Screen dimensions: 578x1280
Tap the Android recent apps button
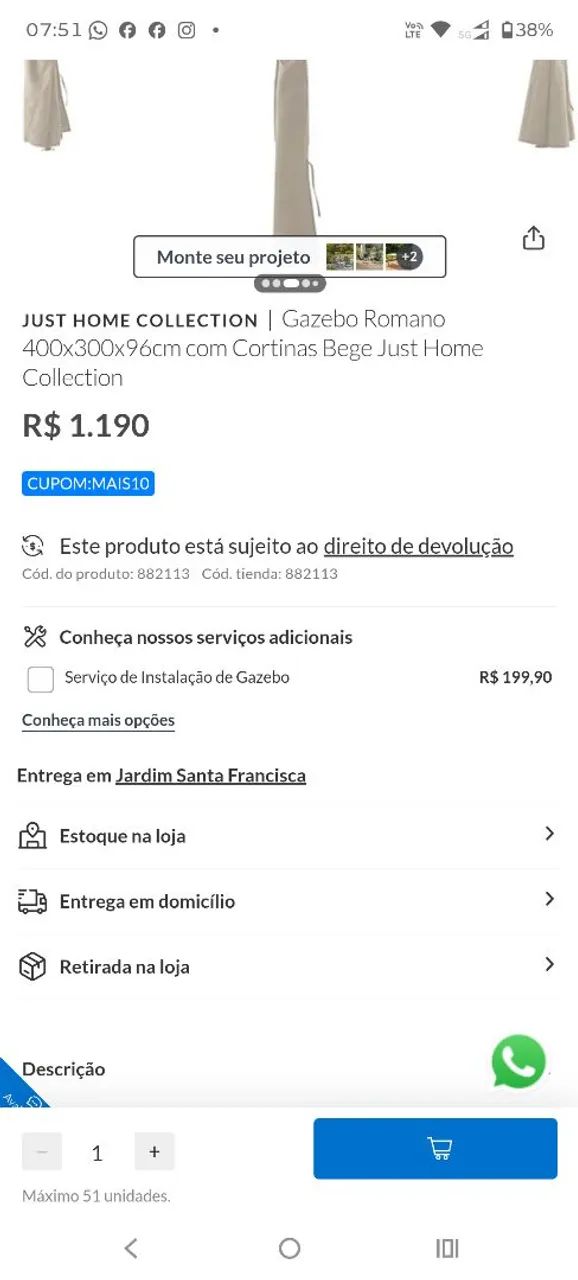click(x=447, y=1247)
